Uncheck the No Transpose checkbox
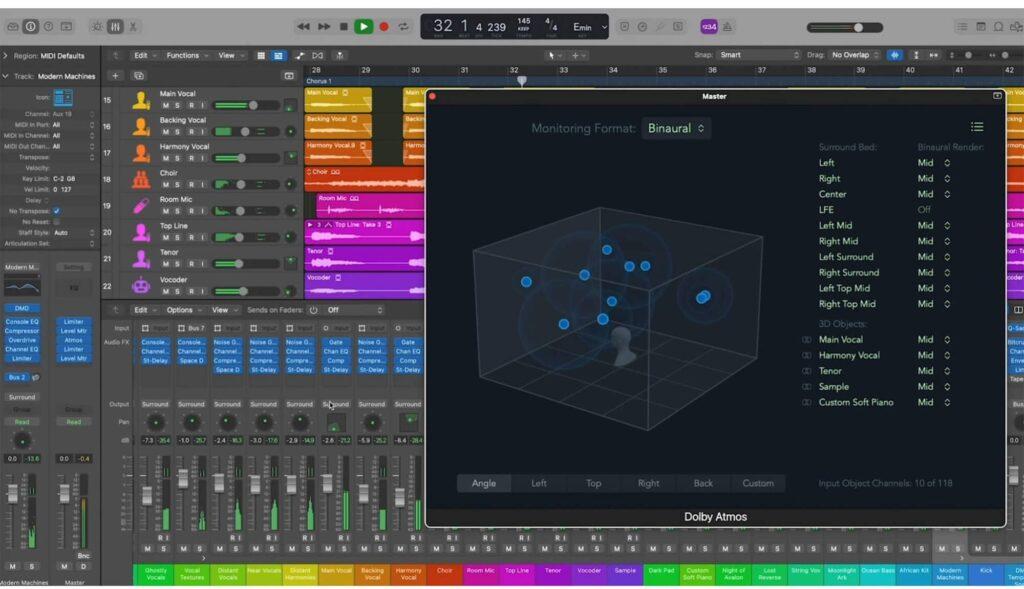 coord(57,211)
